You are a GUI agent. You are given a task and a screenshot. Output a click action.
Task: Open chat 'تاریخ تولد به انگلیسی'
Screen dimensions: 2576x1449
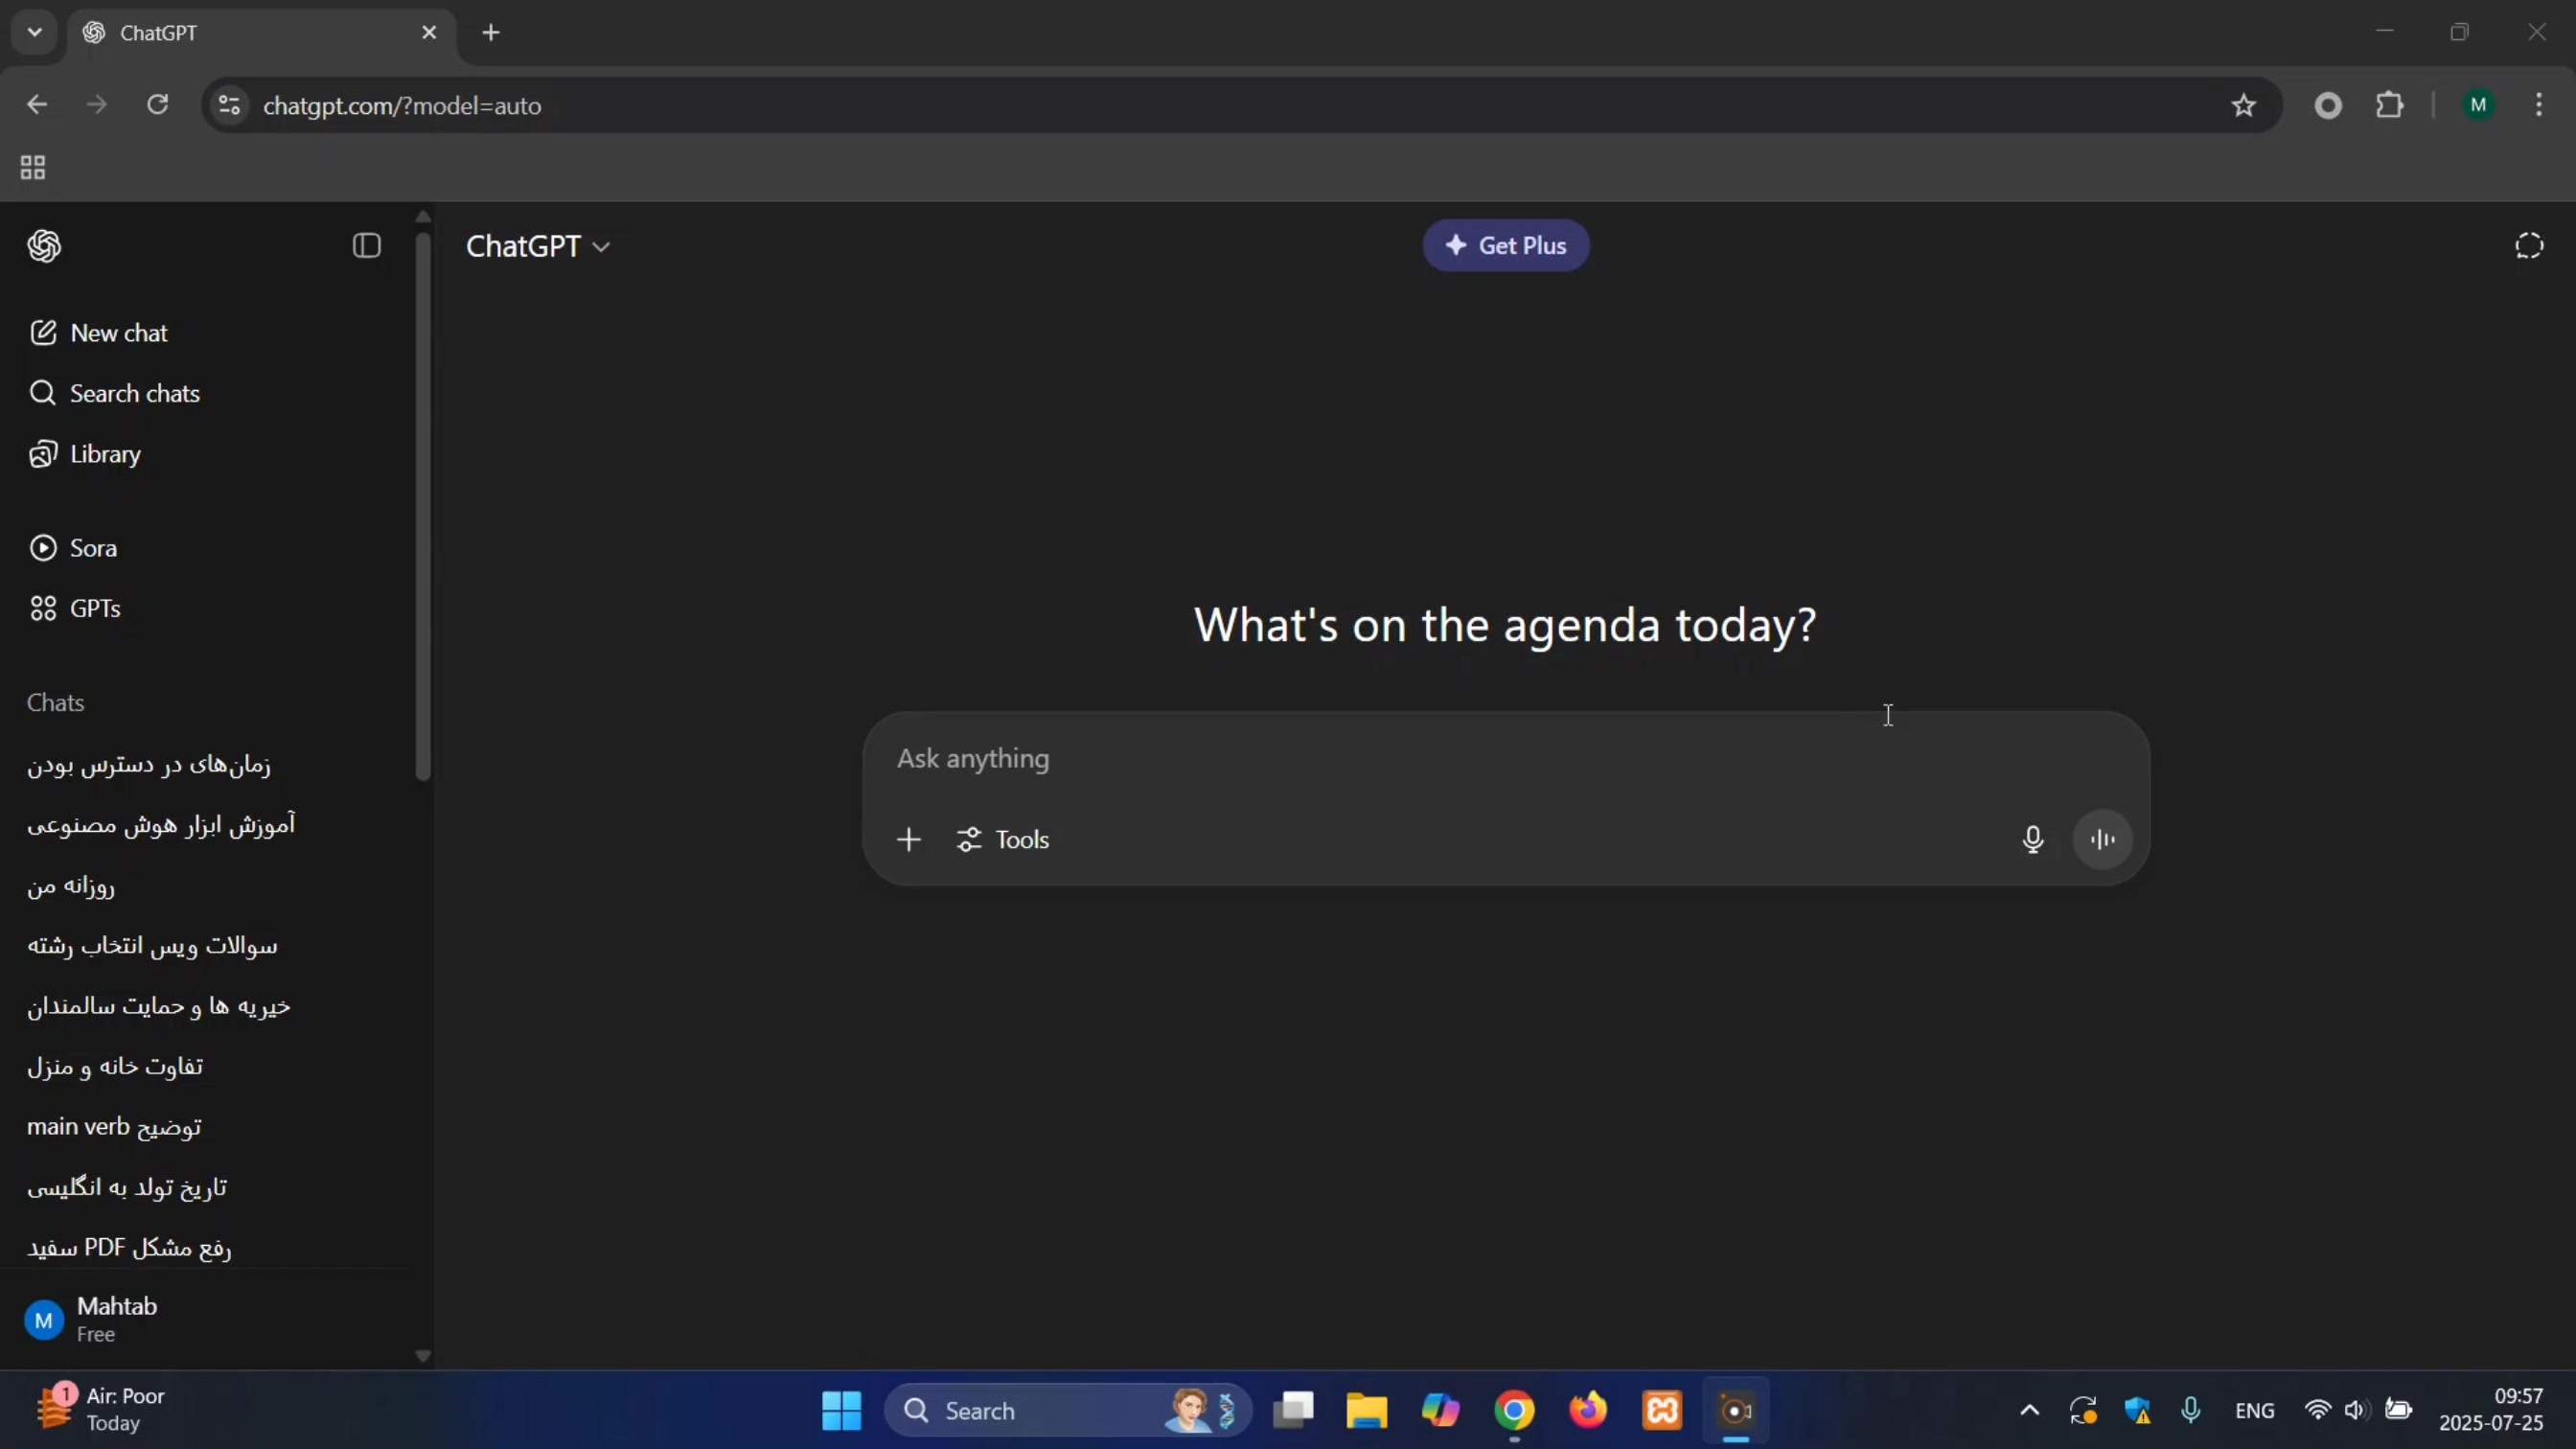(x=127, y=1188)
